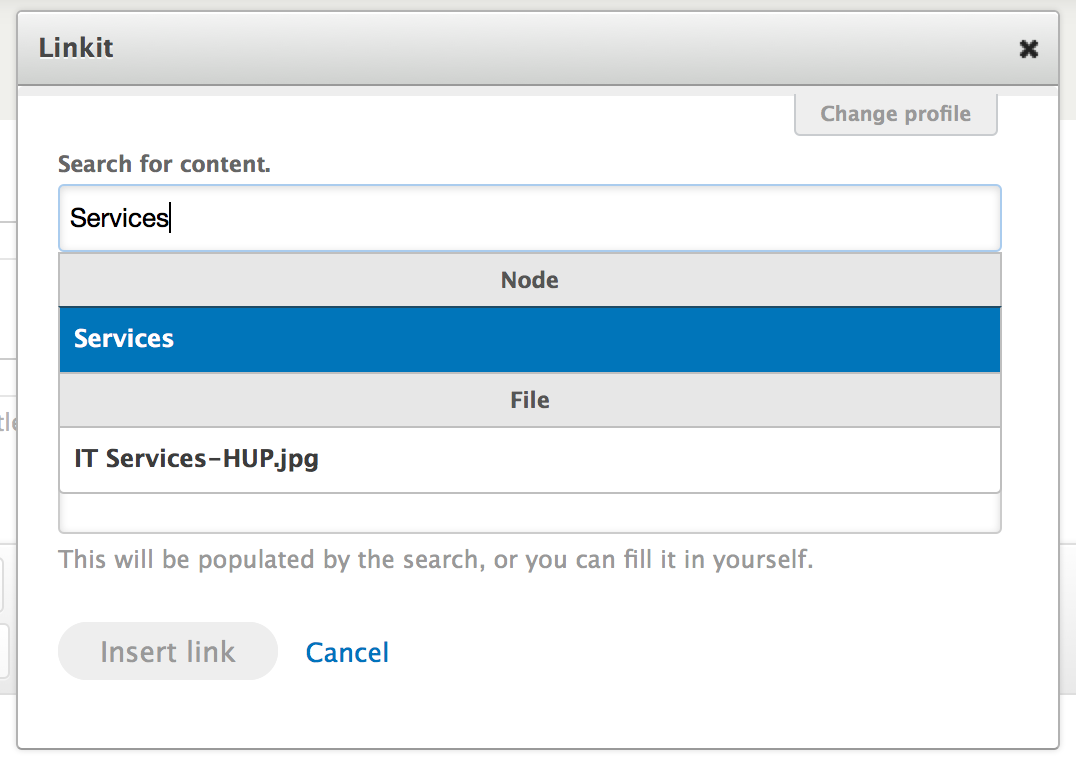Click the blank right side of the Services row
Viewport: 1076px width, 776px height.
click(x=800, y=339)
